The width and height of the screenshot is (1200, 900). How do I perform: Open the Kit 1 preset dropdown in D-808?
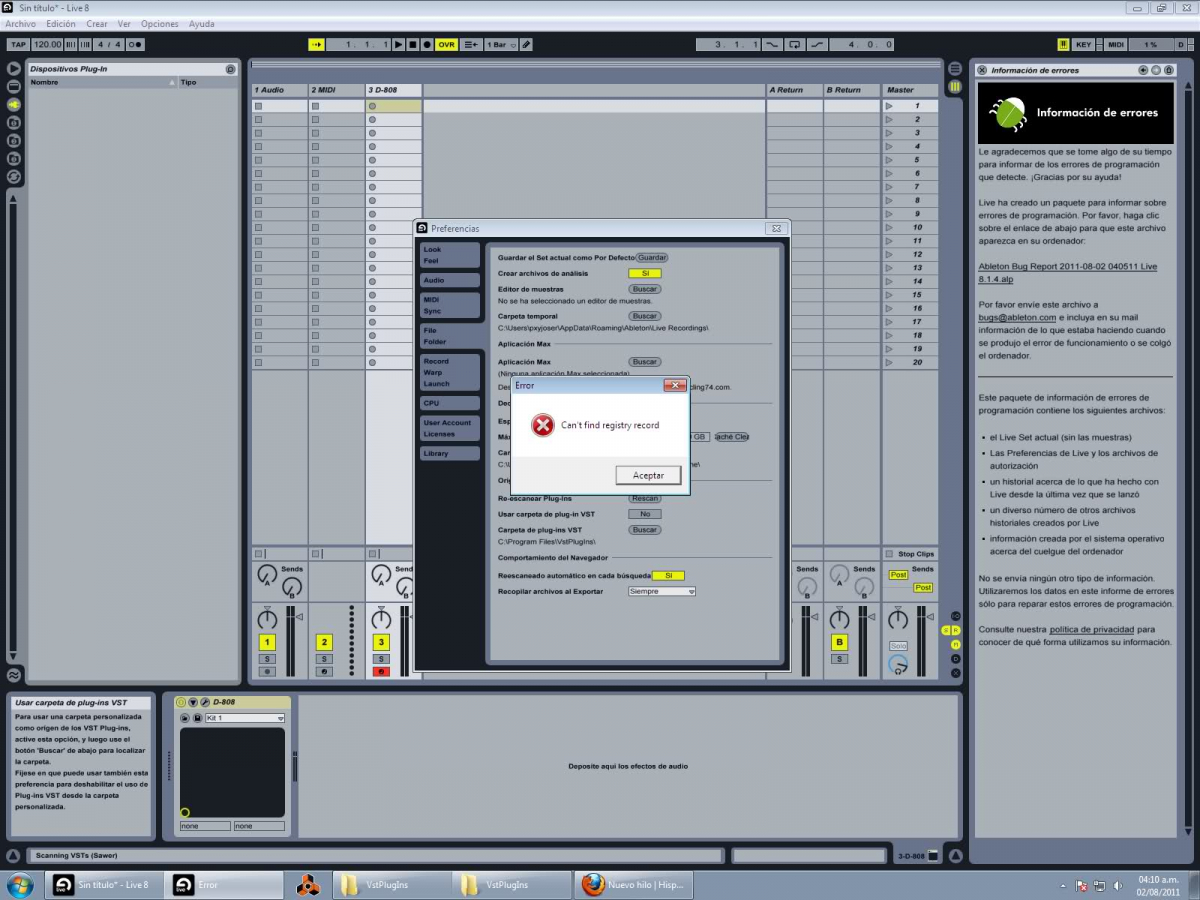tap(245, 718)
